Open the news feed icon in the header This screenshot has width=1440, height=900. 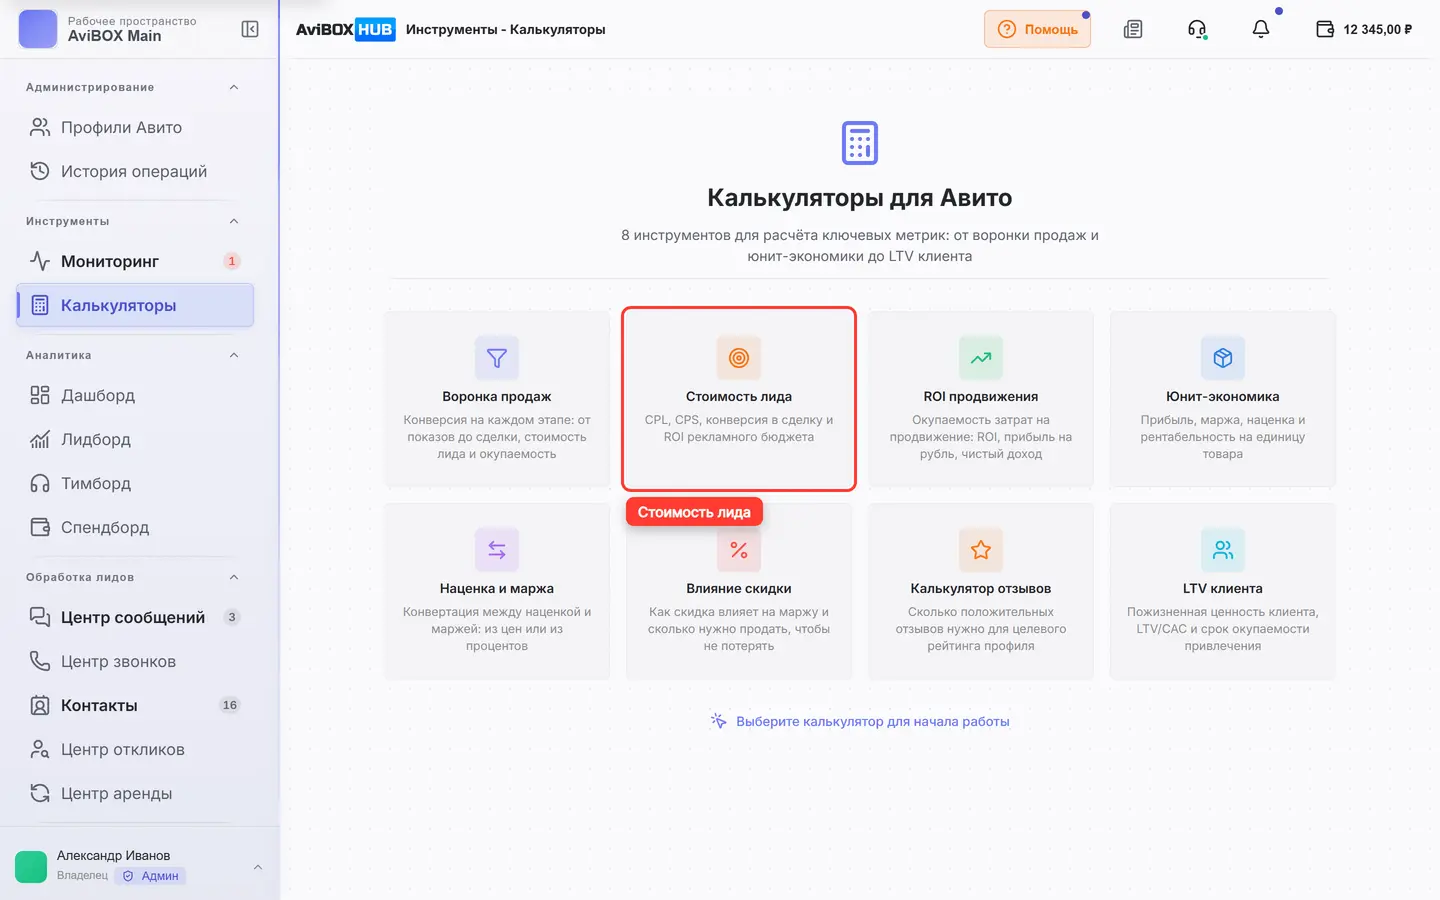click(1133, 29)
